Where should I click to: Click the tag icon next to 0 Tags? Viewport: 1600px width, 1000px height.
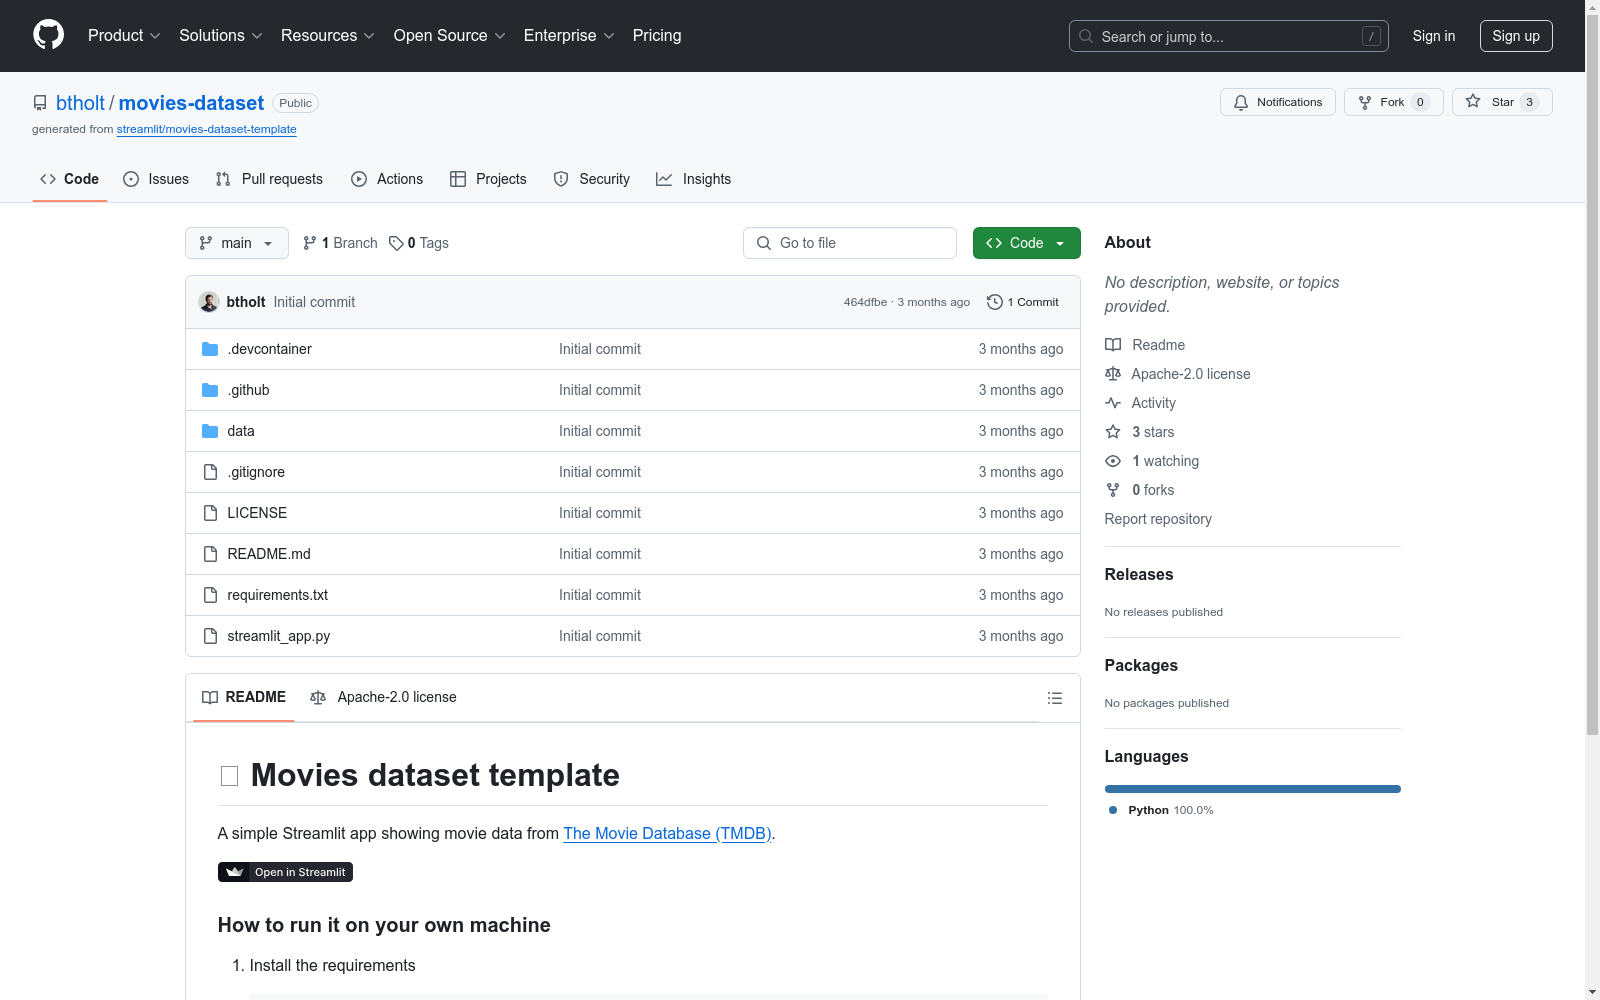(396, 243)
